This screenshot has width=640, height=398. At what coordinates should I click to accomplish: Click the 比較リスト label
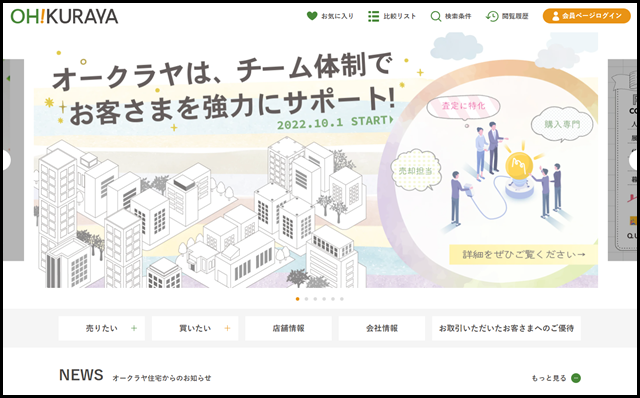click(400, 16)
